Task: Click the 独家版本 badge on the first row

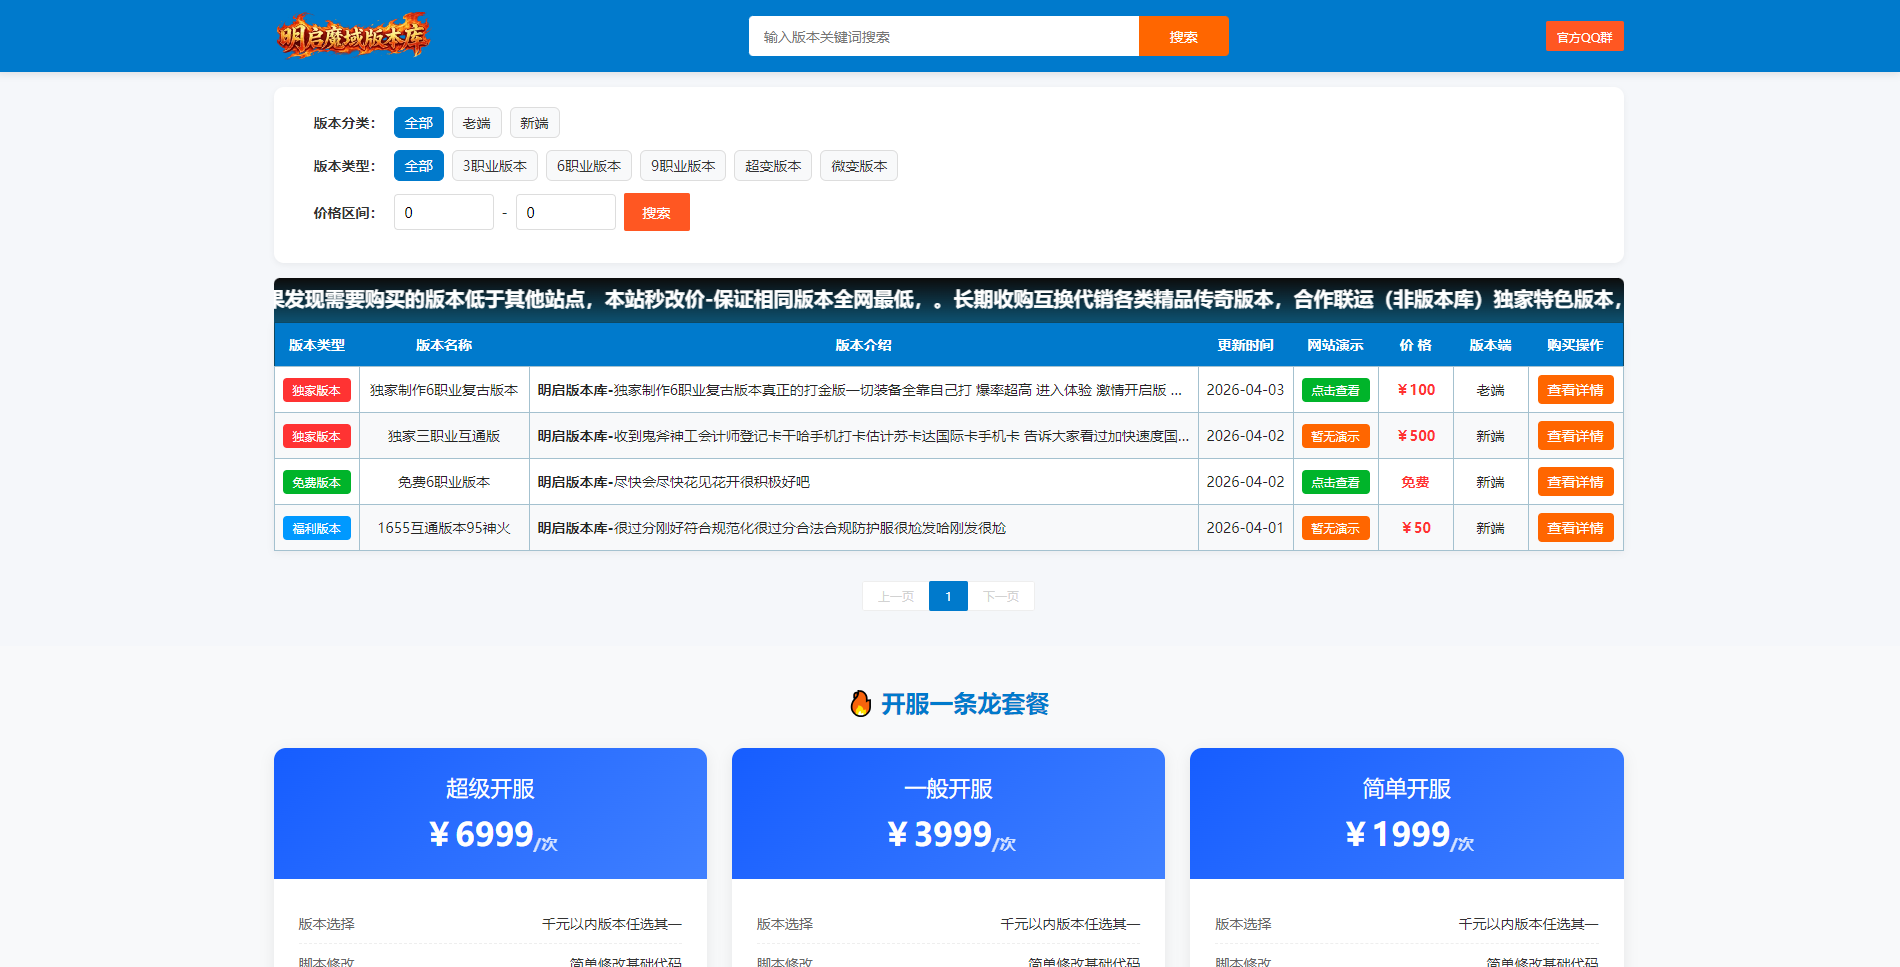Action: tap(316, 390)
